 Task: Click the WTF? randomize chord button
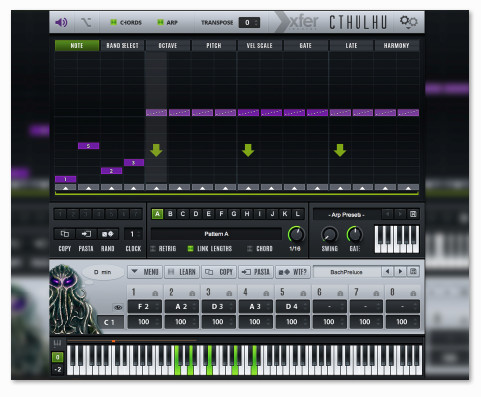[x=293, y=272]
